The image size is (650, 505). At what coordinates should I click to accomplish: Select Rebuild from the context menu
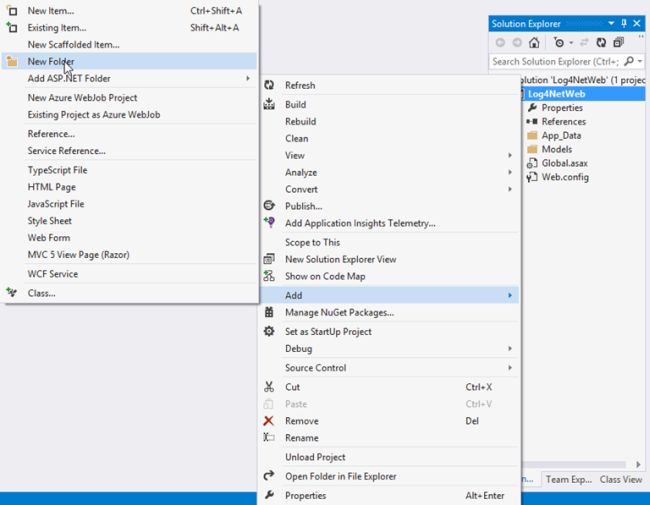pyautogui.click(x=390, y=121)
